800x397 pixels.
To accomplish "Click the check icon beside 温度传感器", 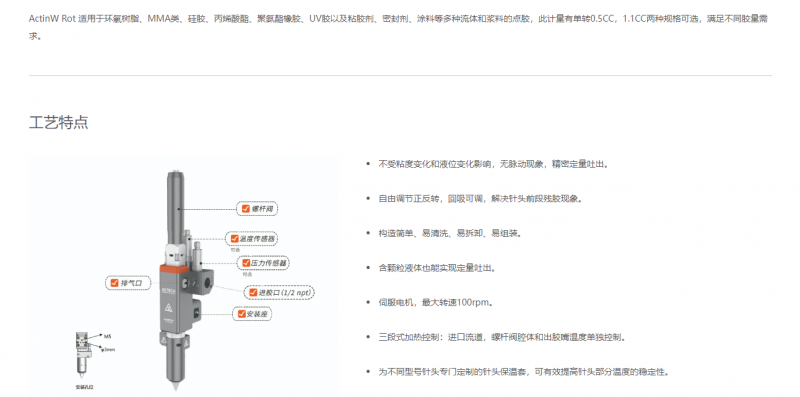I will [234, 238].
